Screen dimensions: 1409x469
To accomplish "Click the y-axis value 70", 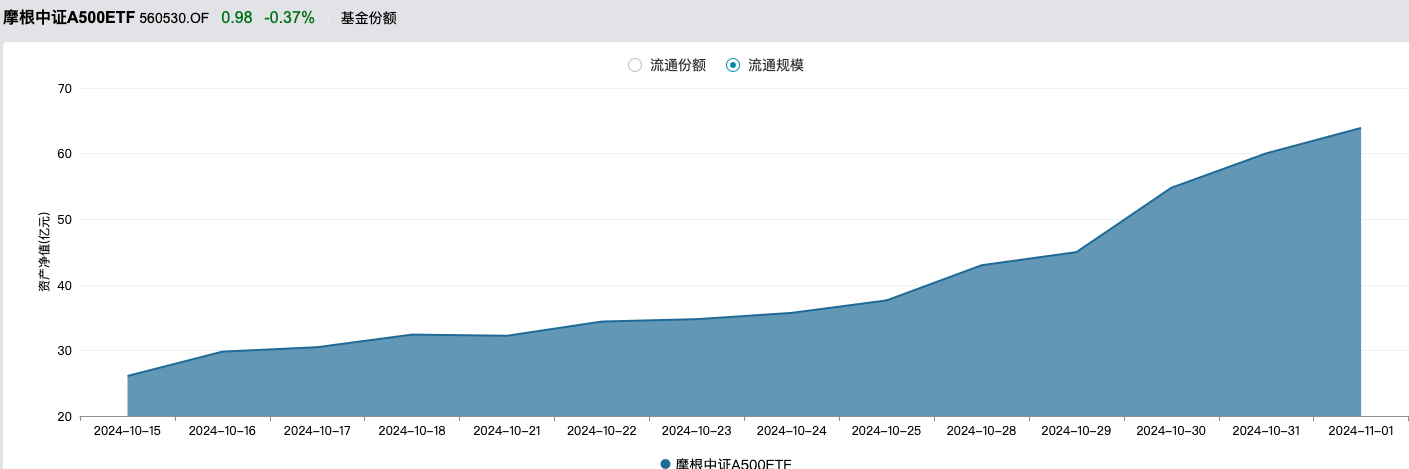I will point(65,88).
